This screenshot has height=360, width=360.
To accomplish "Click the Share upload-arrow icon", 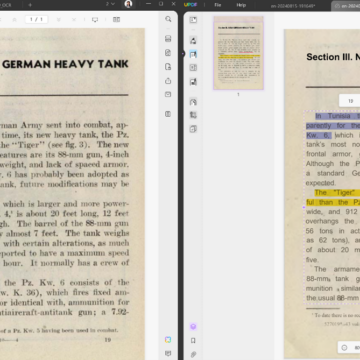I will [168, 81].
